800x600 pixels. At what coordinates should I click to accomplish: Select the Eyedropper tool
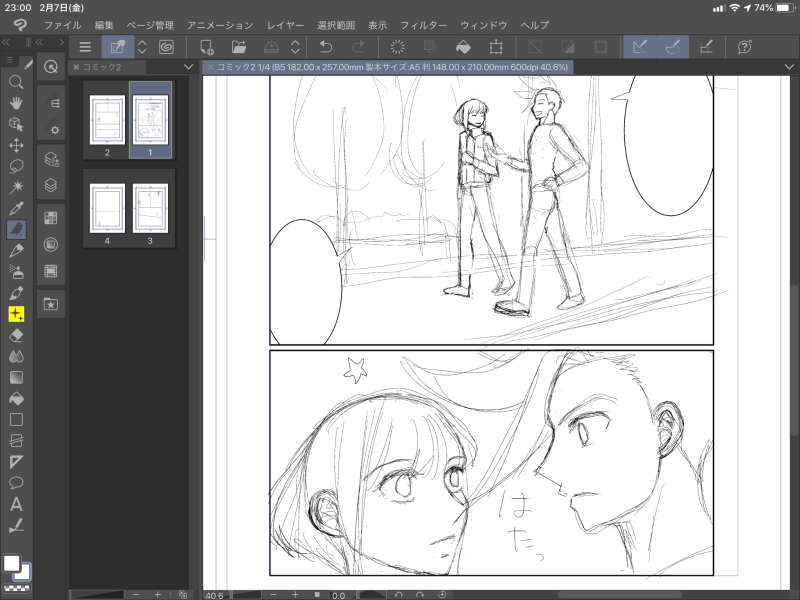(x=16, y=209)
